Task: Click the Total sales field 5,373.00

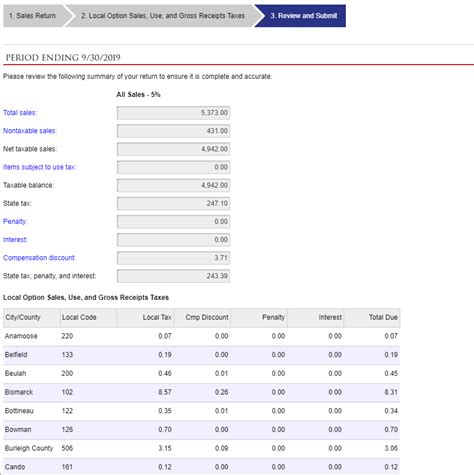Action: [x=173, y=113]
